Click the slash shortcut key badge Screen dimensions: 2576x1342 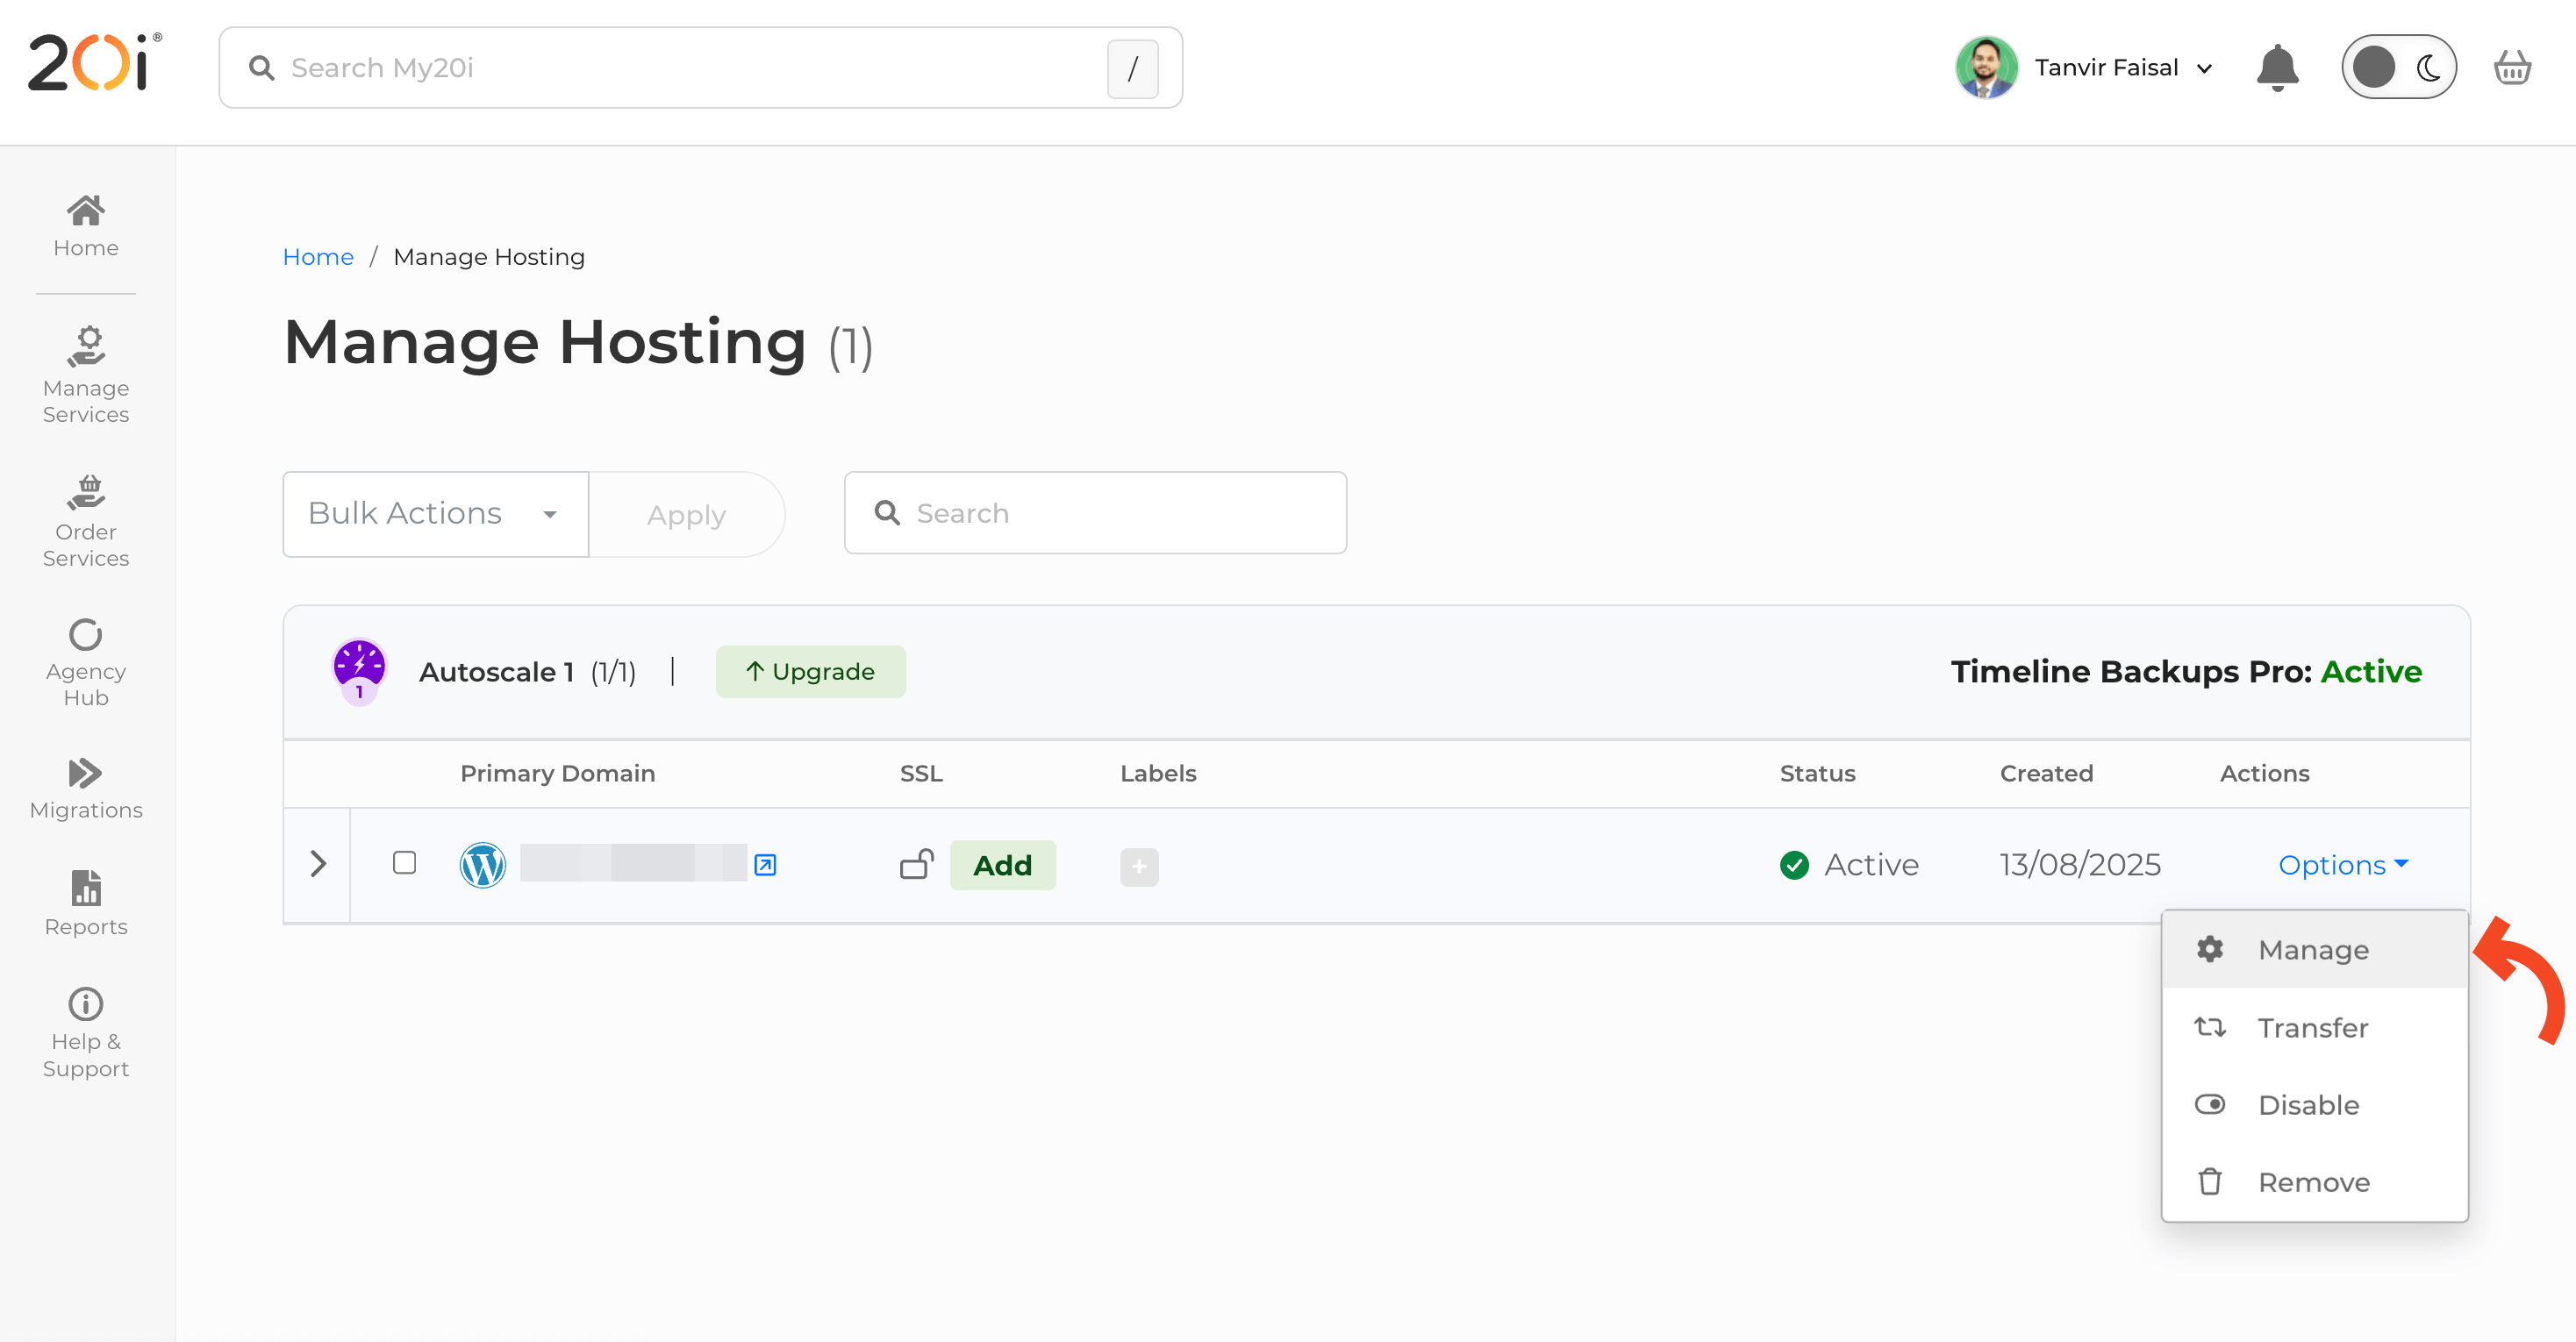(1132, 68)
